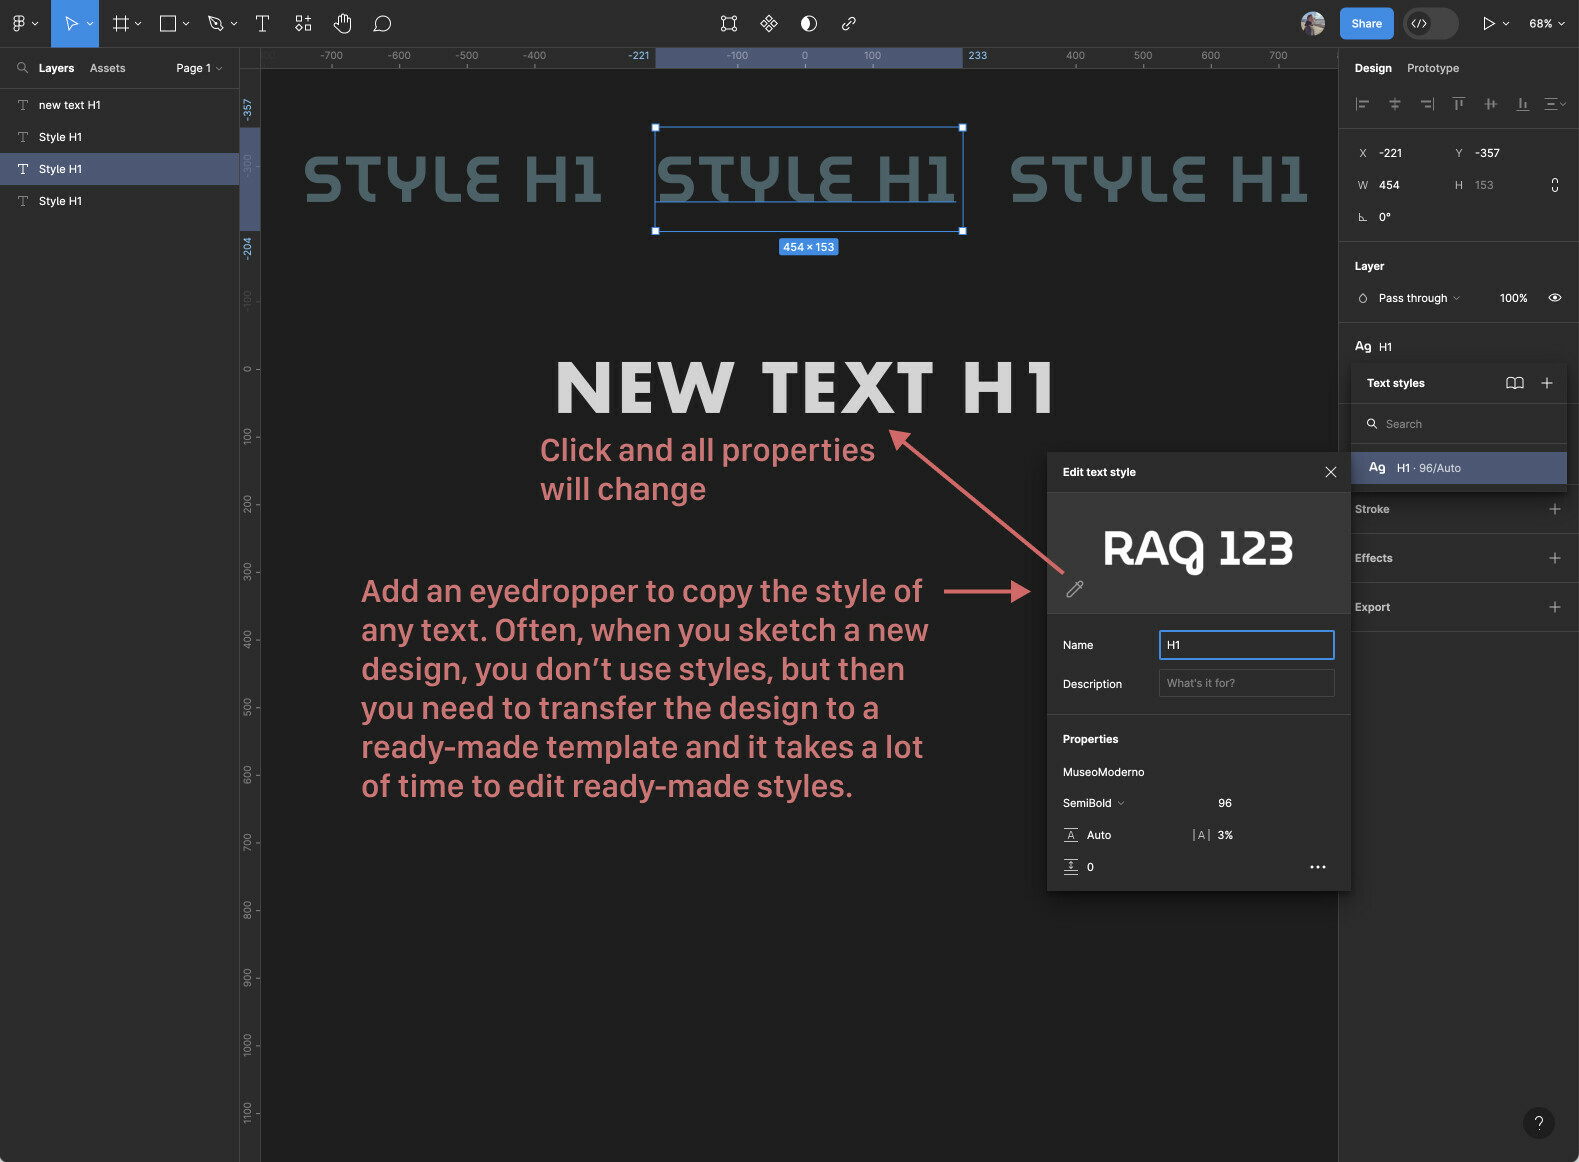Align vertical centers
Image resolution: width=1579 pixels, height=1162 pixels.
click(x=1491, y=103)
